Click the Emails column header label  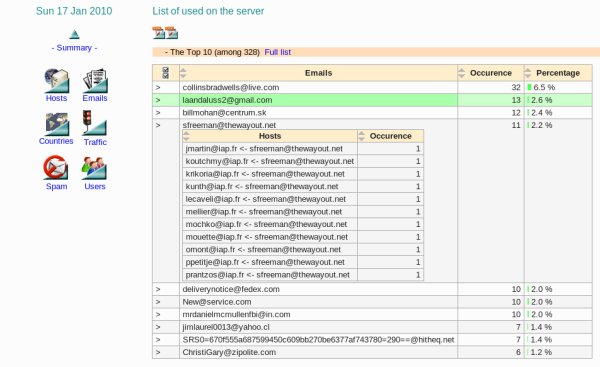tap(318, 73)
